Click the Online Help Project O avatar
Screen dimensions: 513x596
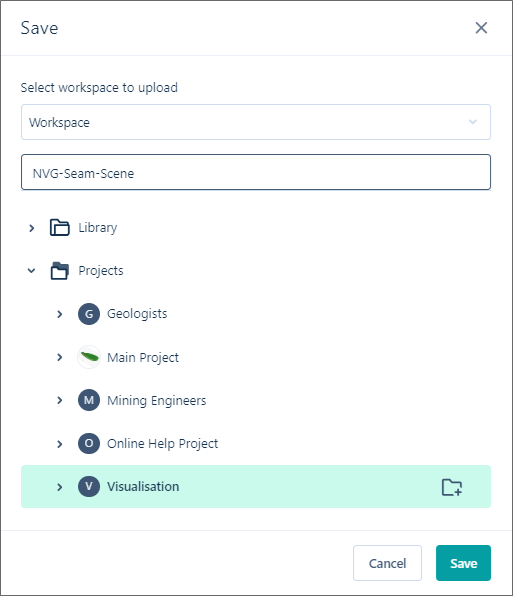pos(89,443)
